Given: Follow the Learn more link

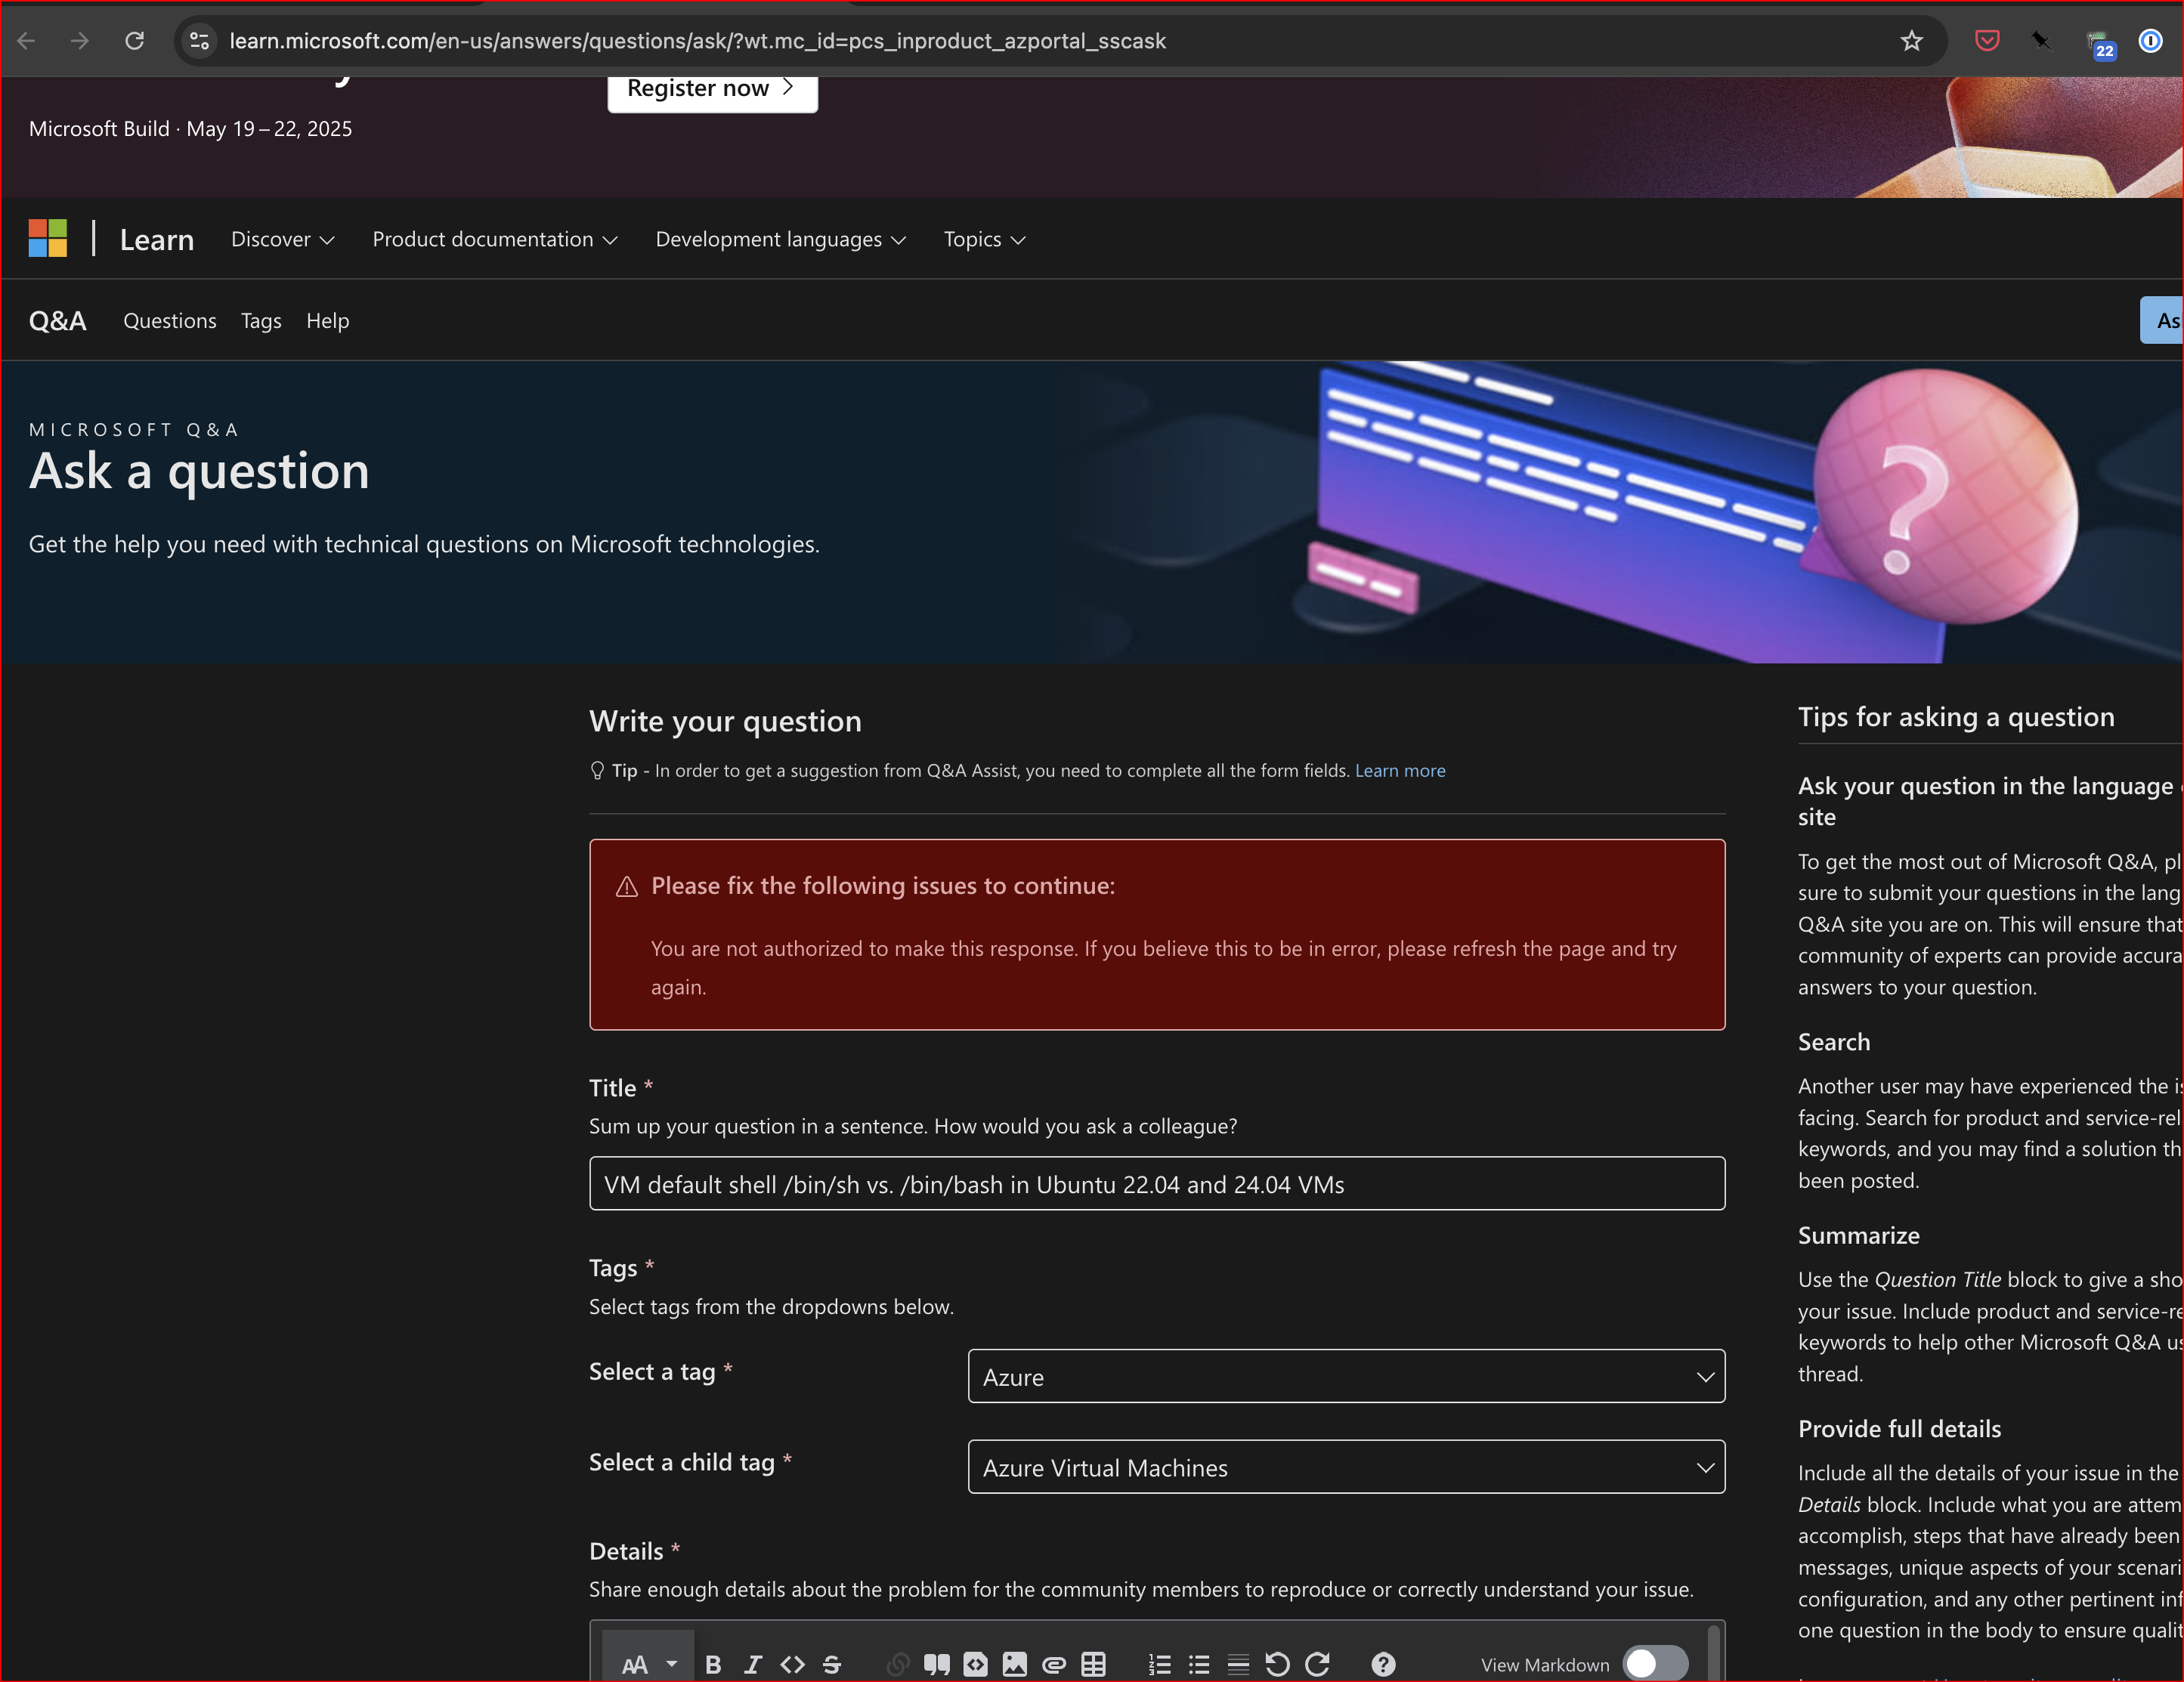Looking at the screenshot, I should 1399,770.
